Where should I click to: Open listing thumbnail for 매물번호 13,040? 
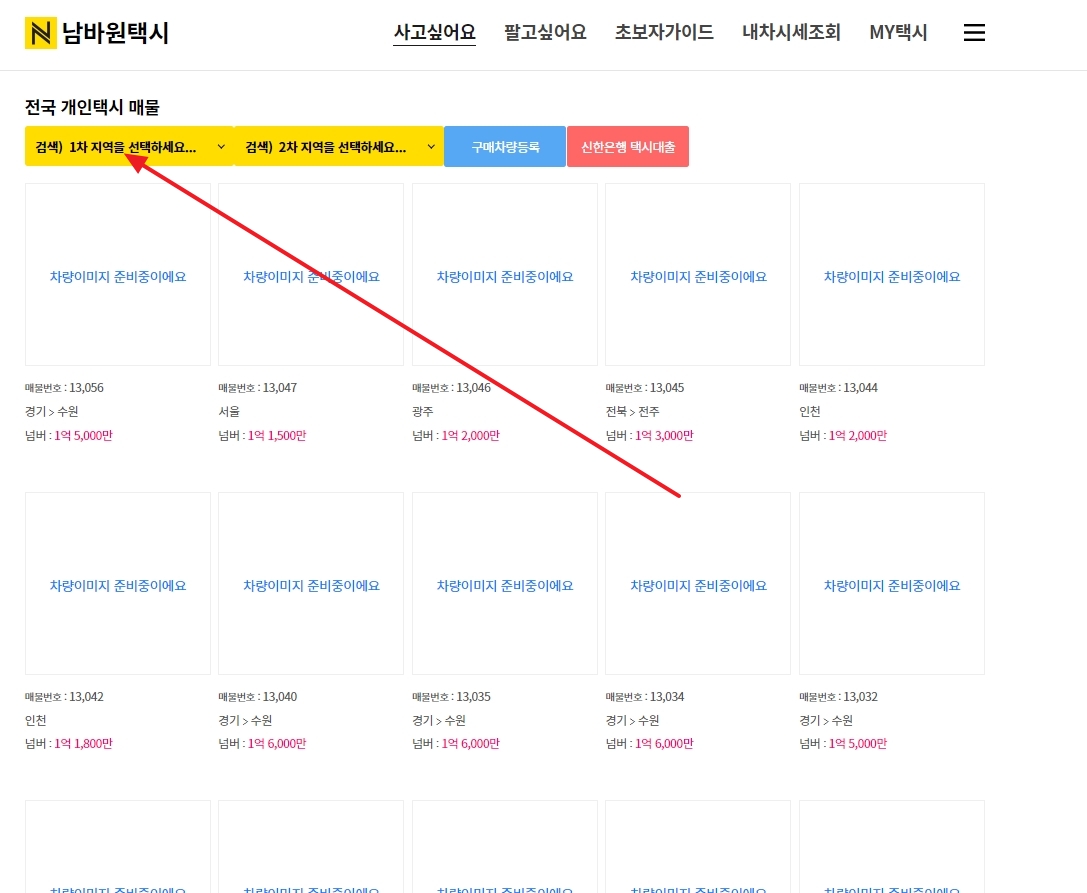pos(311,583)
